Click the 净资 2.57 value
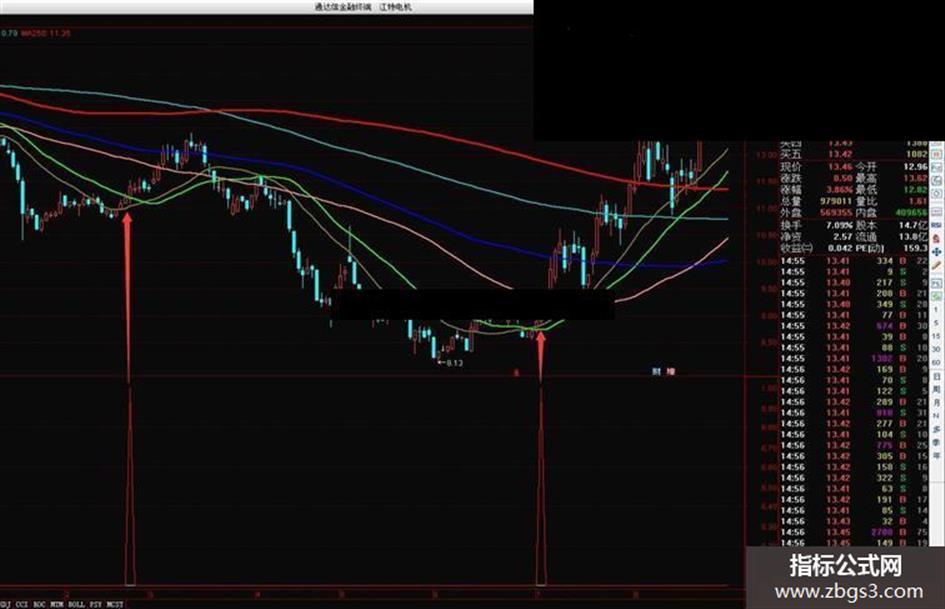945x609 pixels. [x=843, y=236]
